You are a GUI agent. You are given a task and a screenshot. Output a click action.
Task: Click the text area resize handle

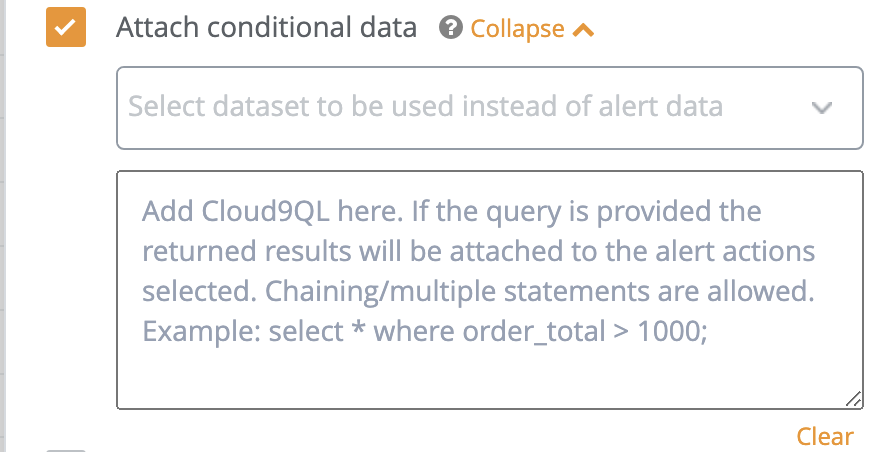[853, 399]
